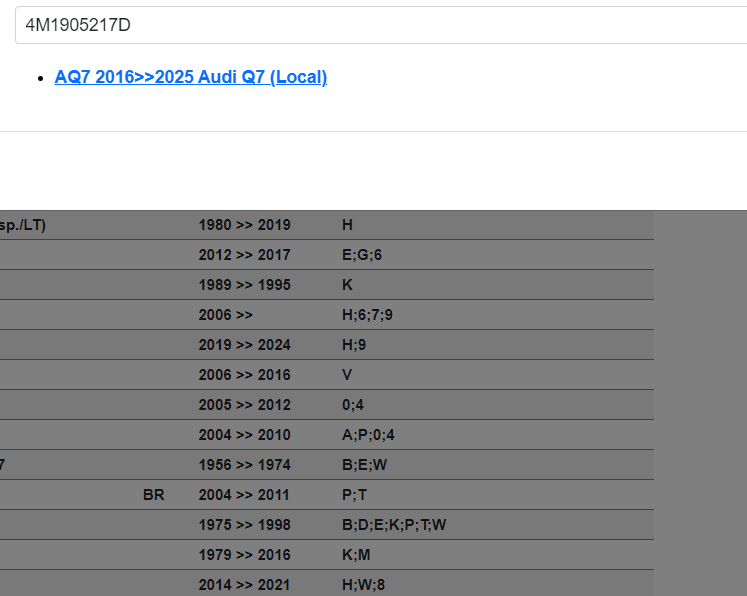Click the part number search field
This screenshot has height=596, width=747.
pos(380,25)
